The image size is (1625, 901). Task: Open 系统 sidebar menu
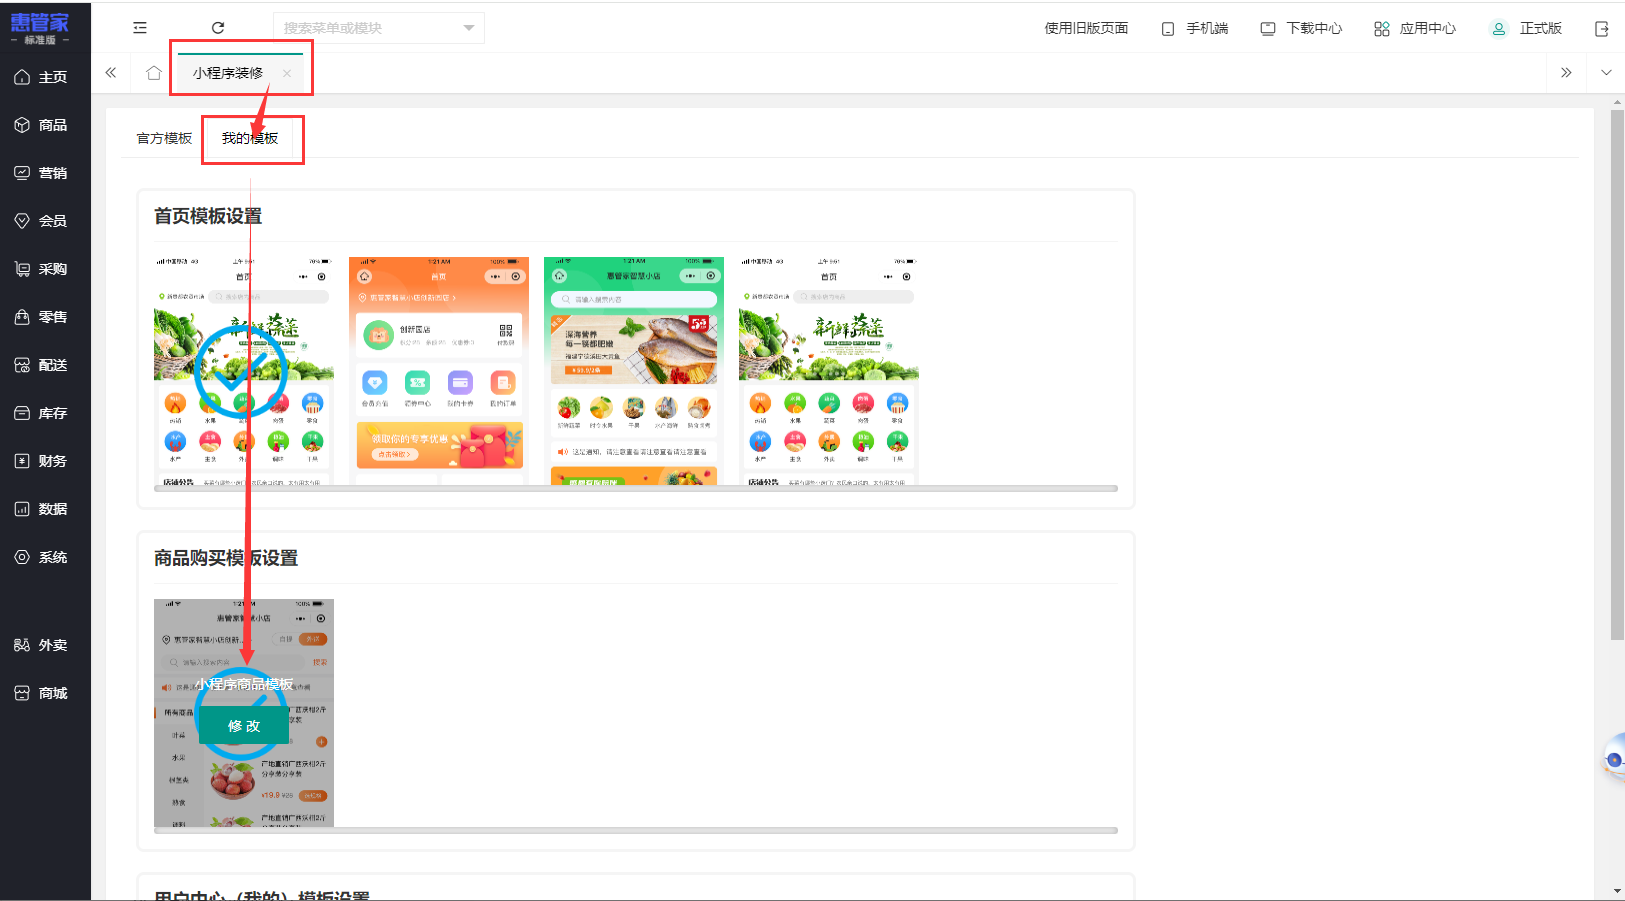(45, 557)
